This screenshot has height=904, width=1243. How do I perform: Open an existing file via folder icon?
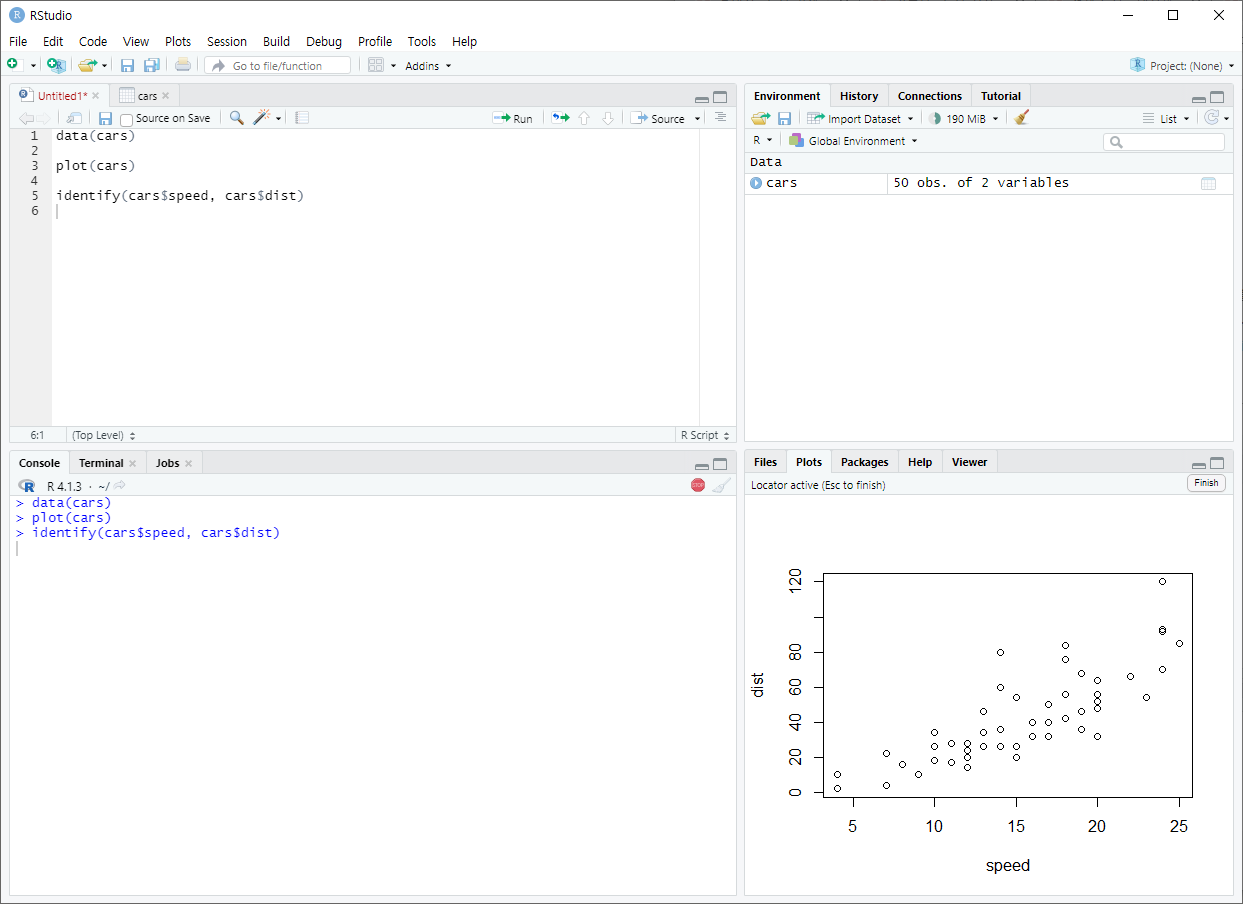[x=88, y=65]
